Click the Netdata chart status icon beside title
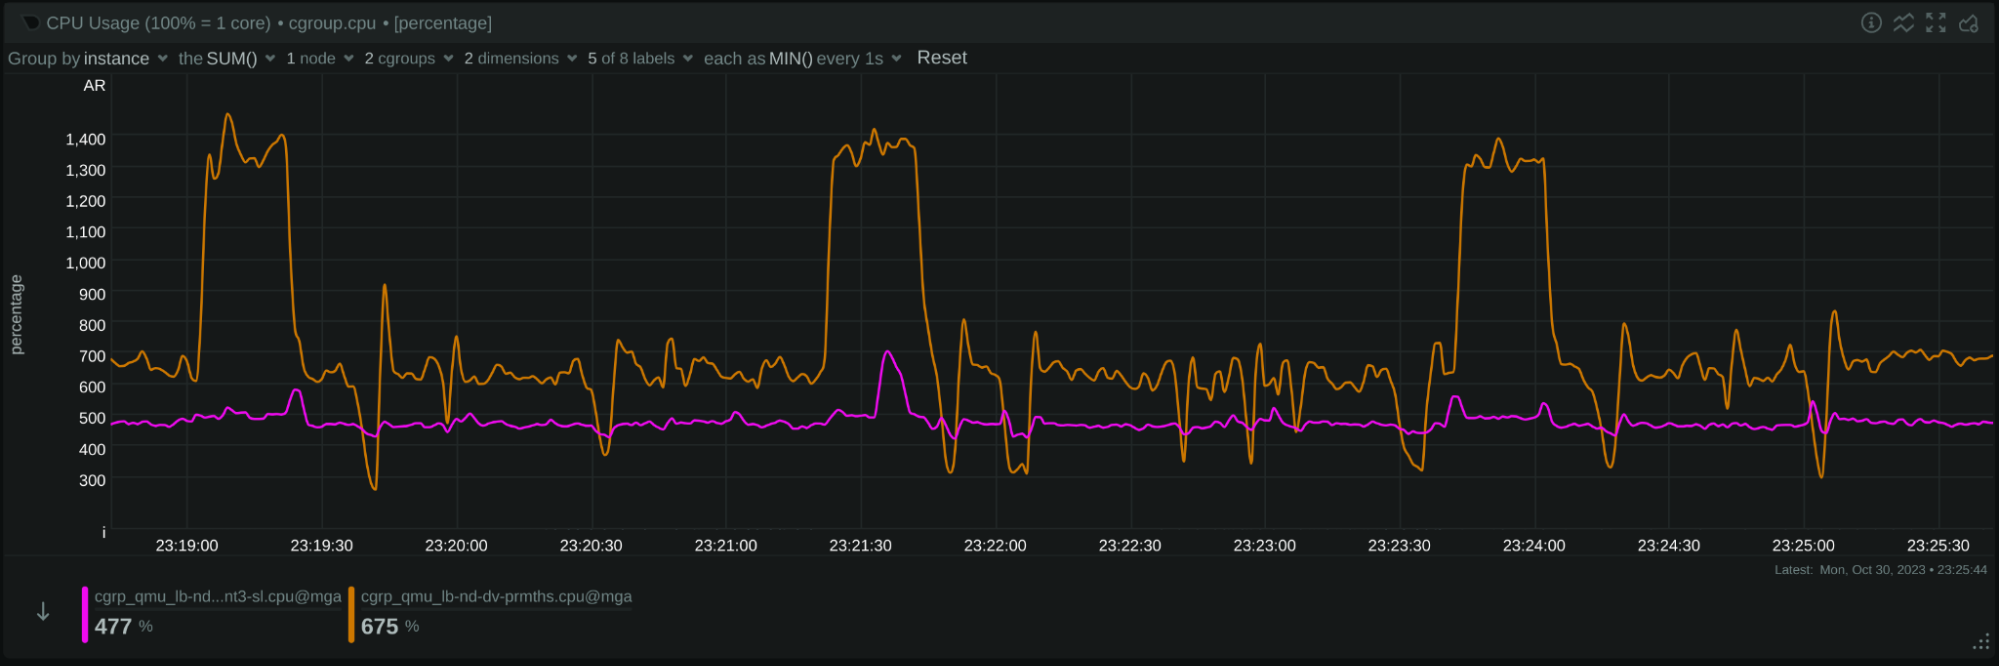This screenshot has width=1999, height=666. pos(31,23)
